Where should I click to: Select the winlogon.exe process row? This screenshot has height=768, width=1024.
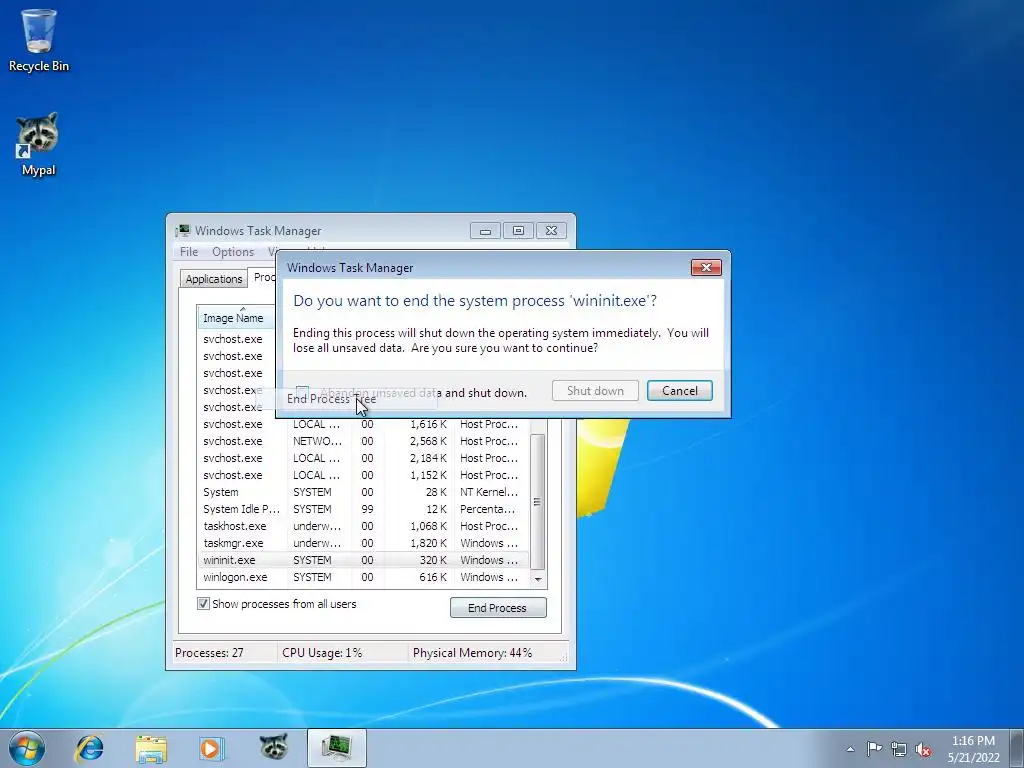[x=364, y=577]
